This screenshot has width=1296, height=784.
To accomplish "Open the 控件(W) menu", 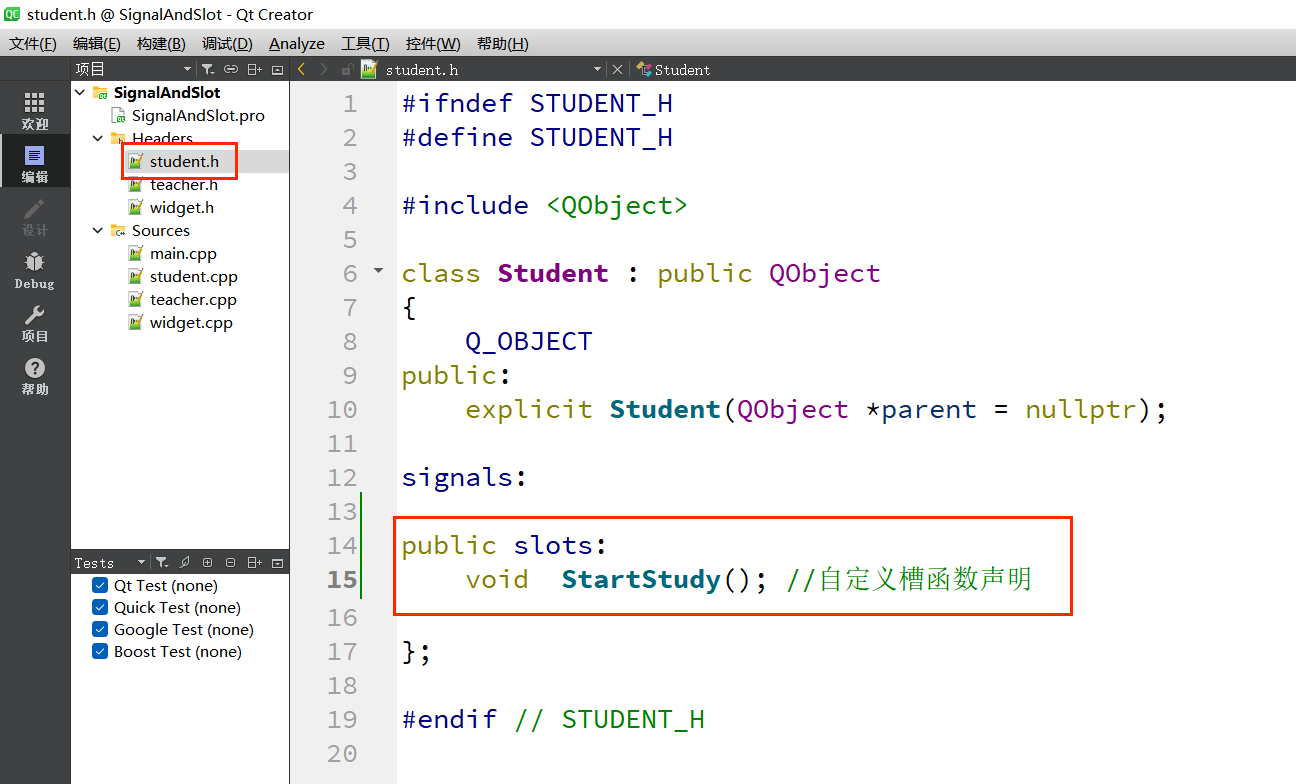I will (433, 43).
